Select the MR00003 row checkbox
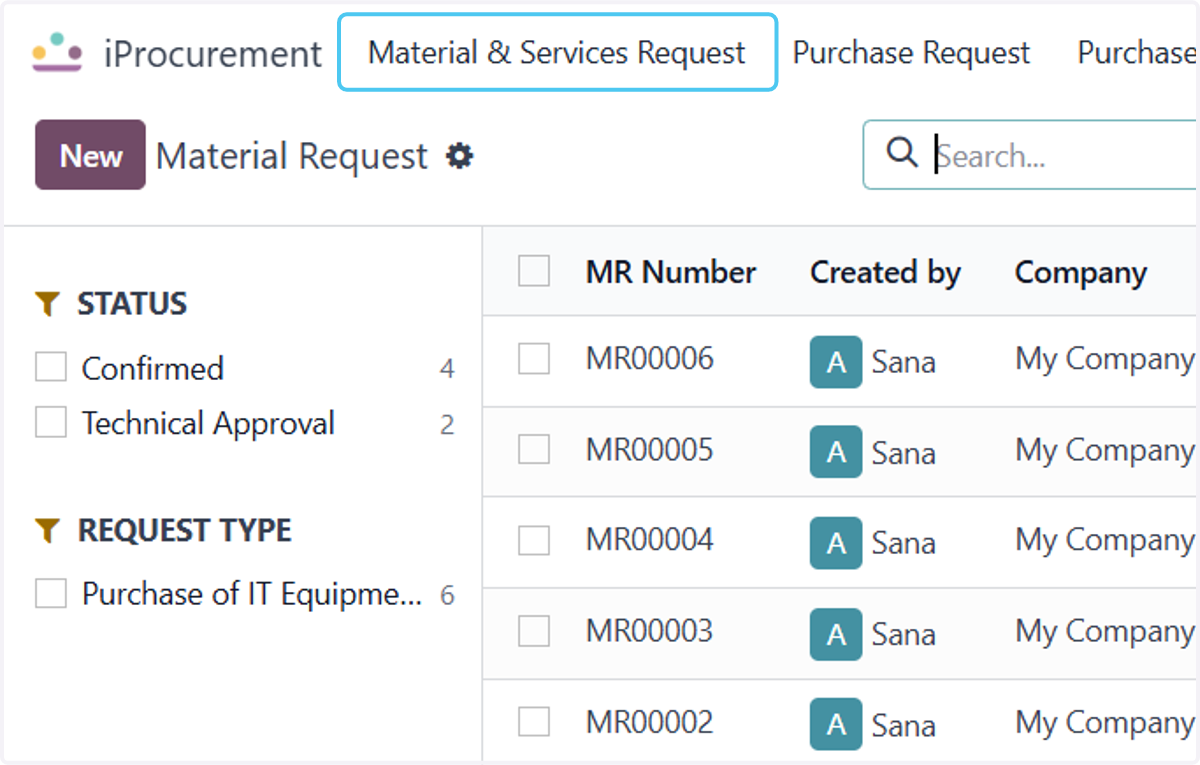 coord(534,631)
